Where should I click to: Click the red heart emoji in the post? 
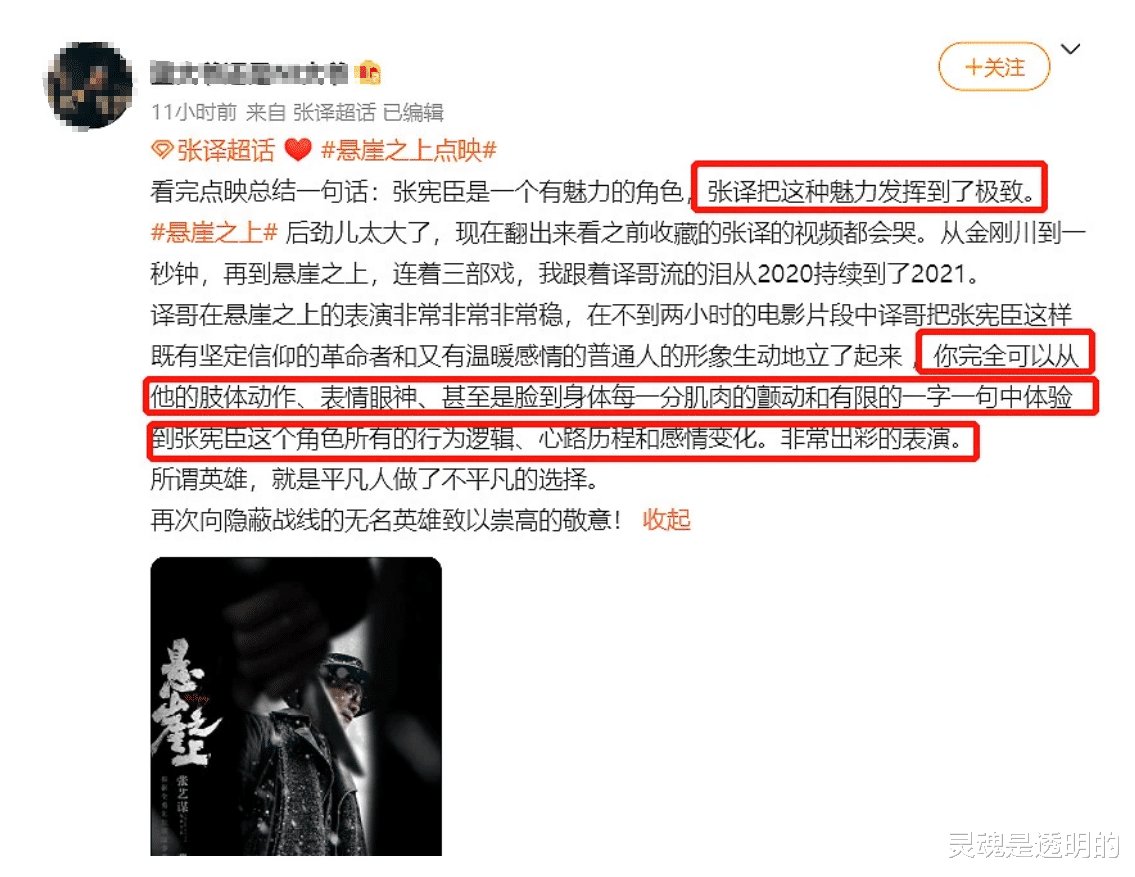298,151
